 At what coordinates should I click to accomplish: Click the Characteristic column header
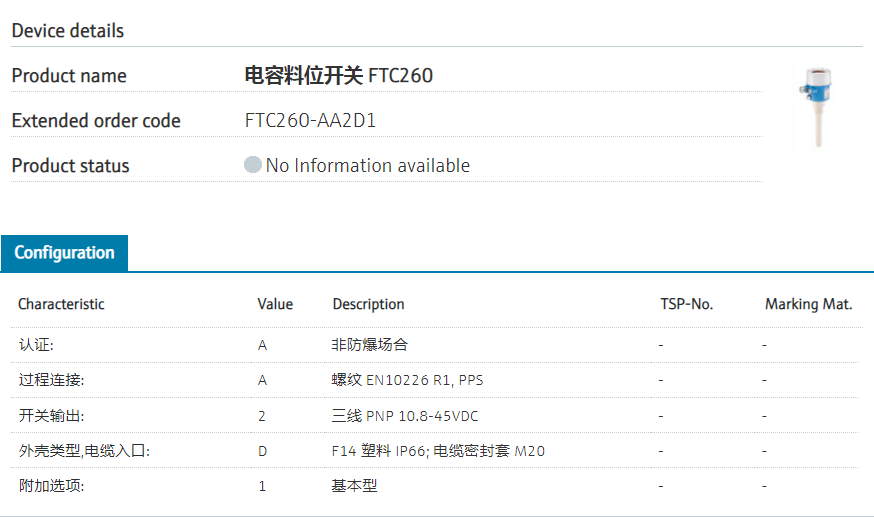coord(61,304)
